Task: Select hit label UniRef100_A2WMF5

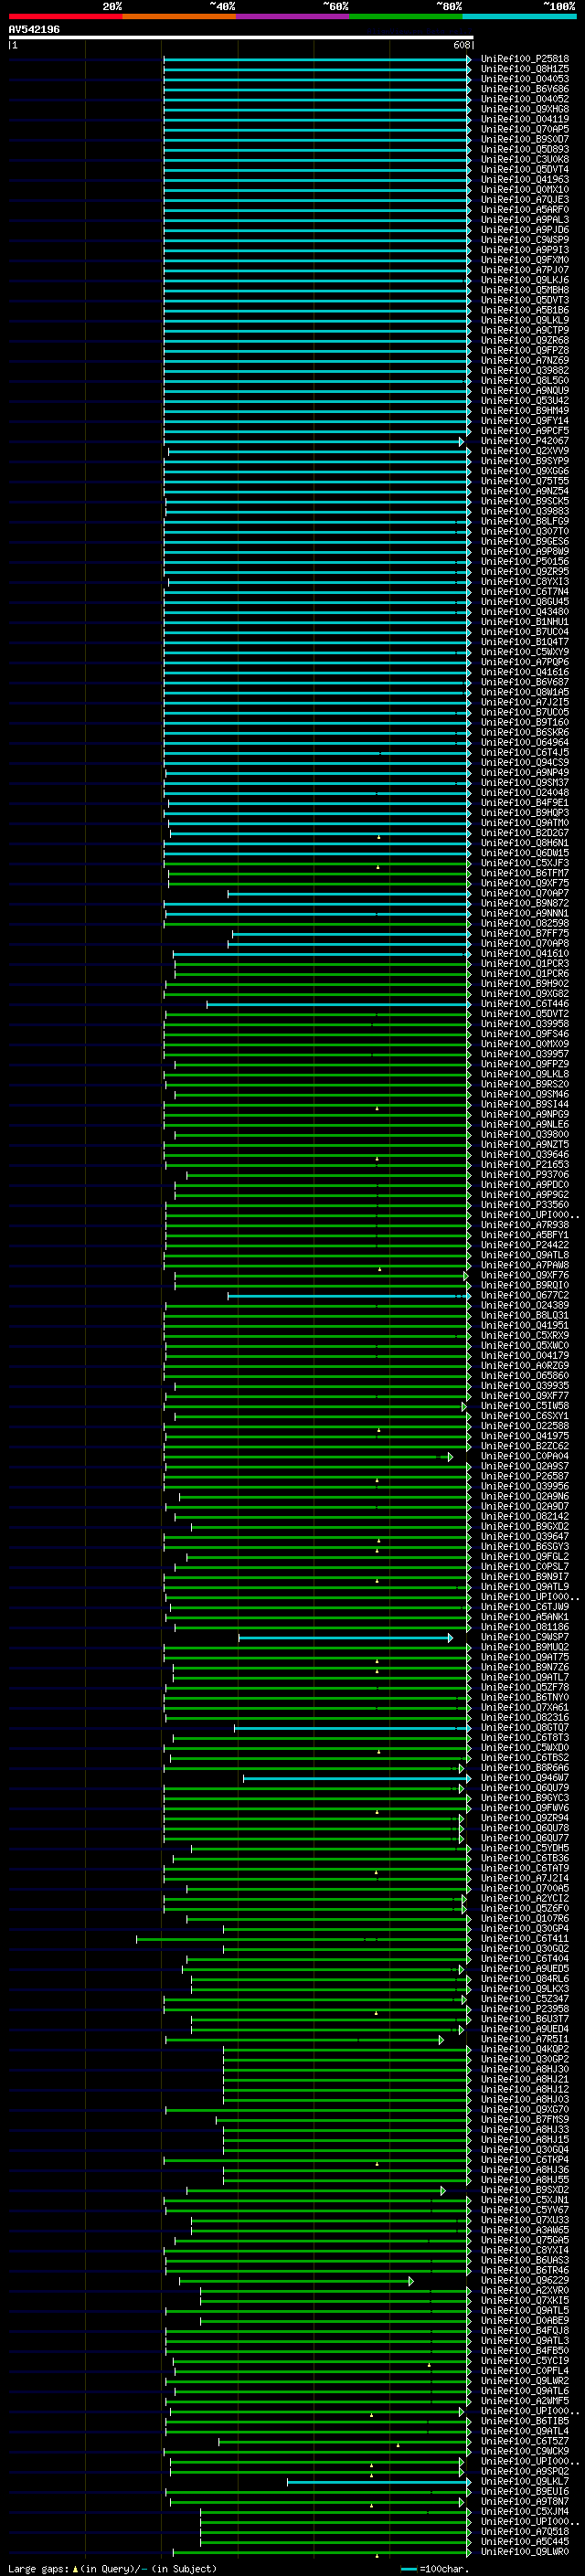Action: [x=524, y=2401]
